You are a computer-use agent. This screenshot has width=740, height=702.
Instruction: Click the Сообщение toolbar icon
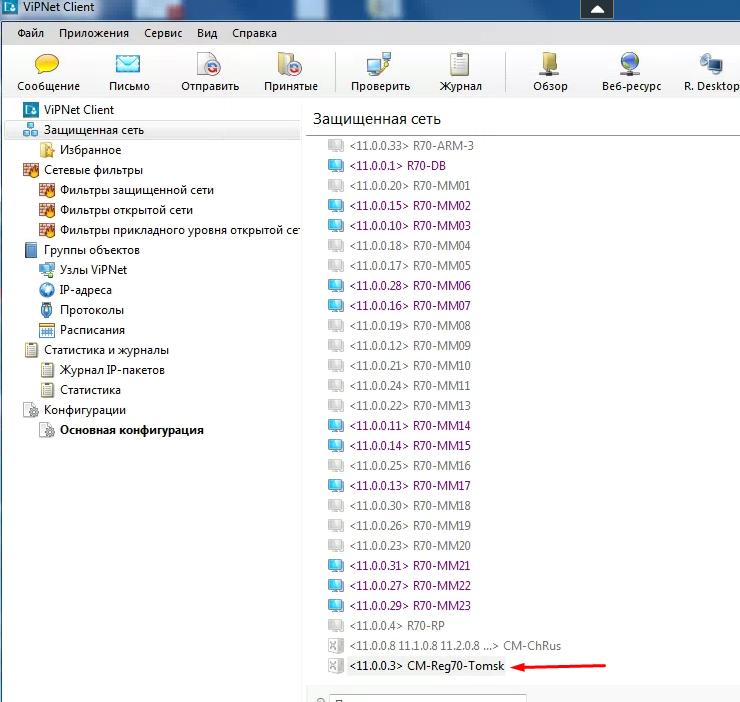click(48, 66)
